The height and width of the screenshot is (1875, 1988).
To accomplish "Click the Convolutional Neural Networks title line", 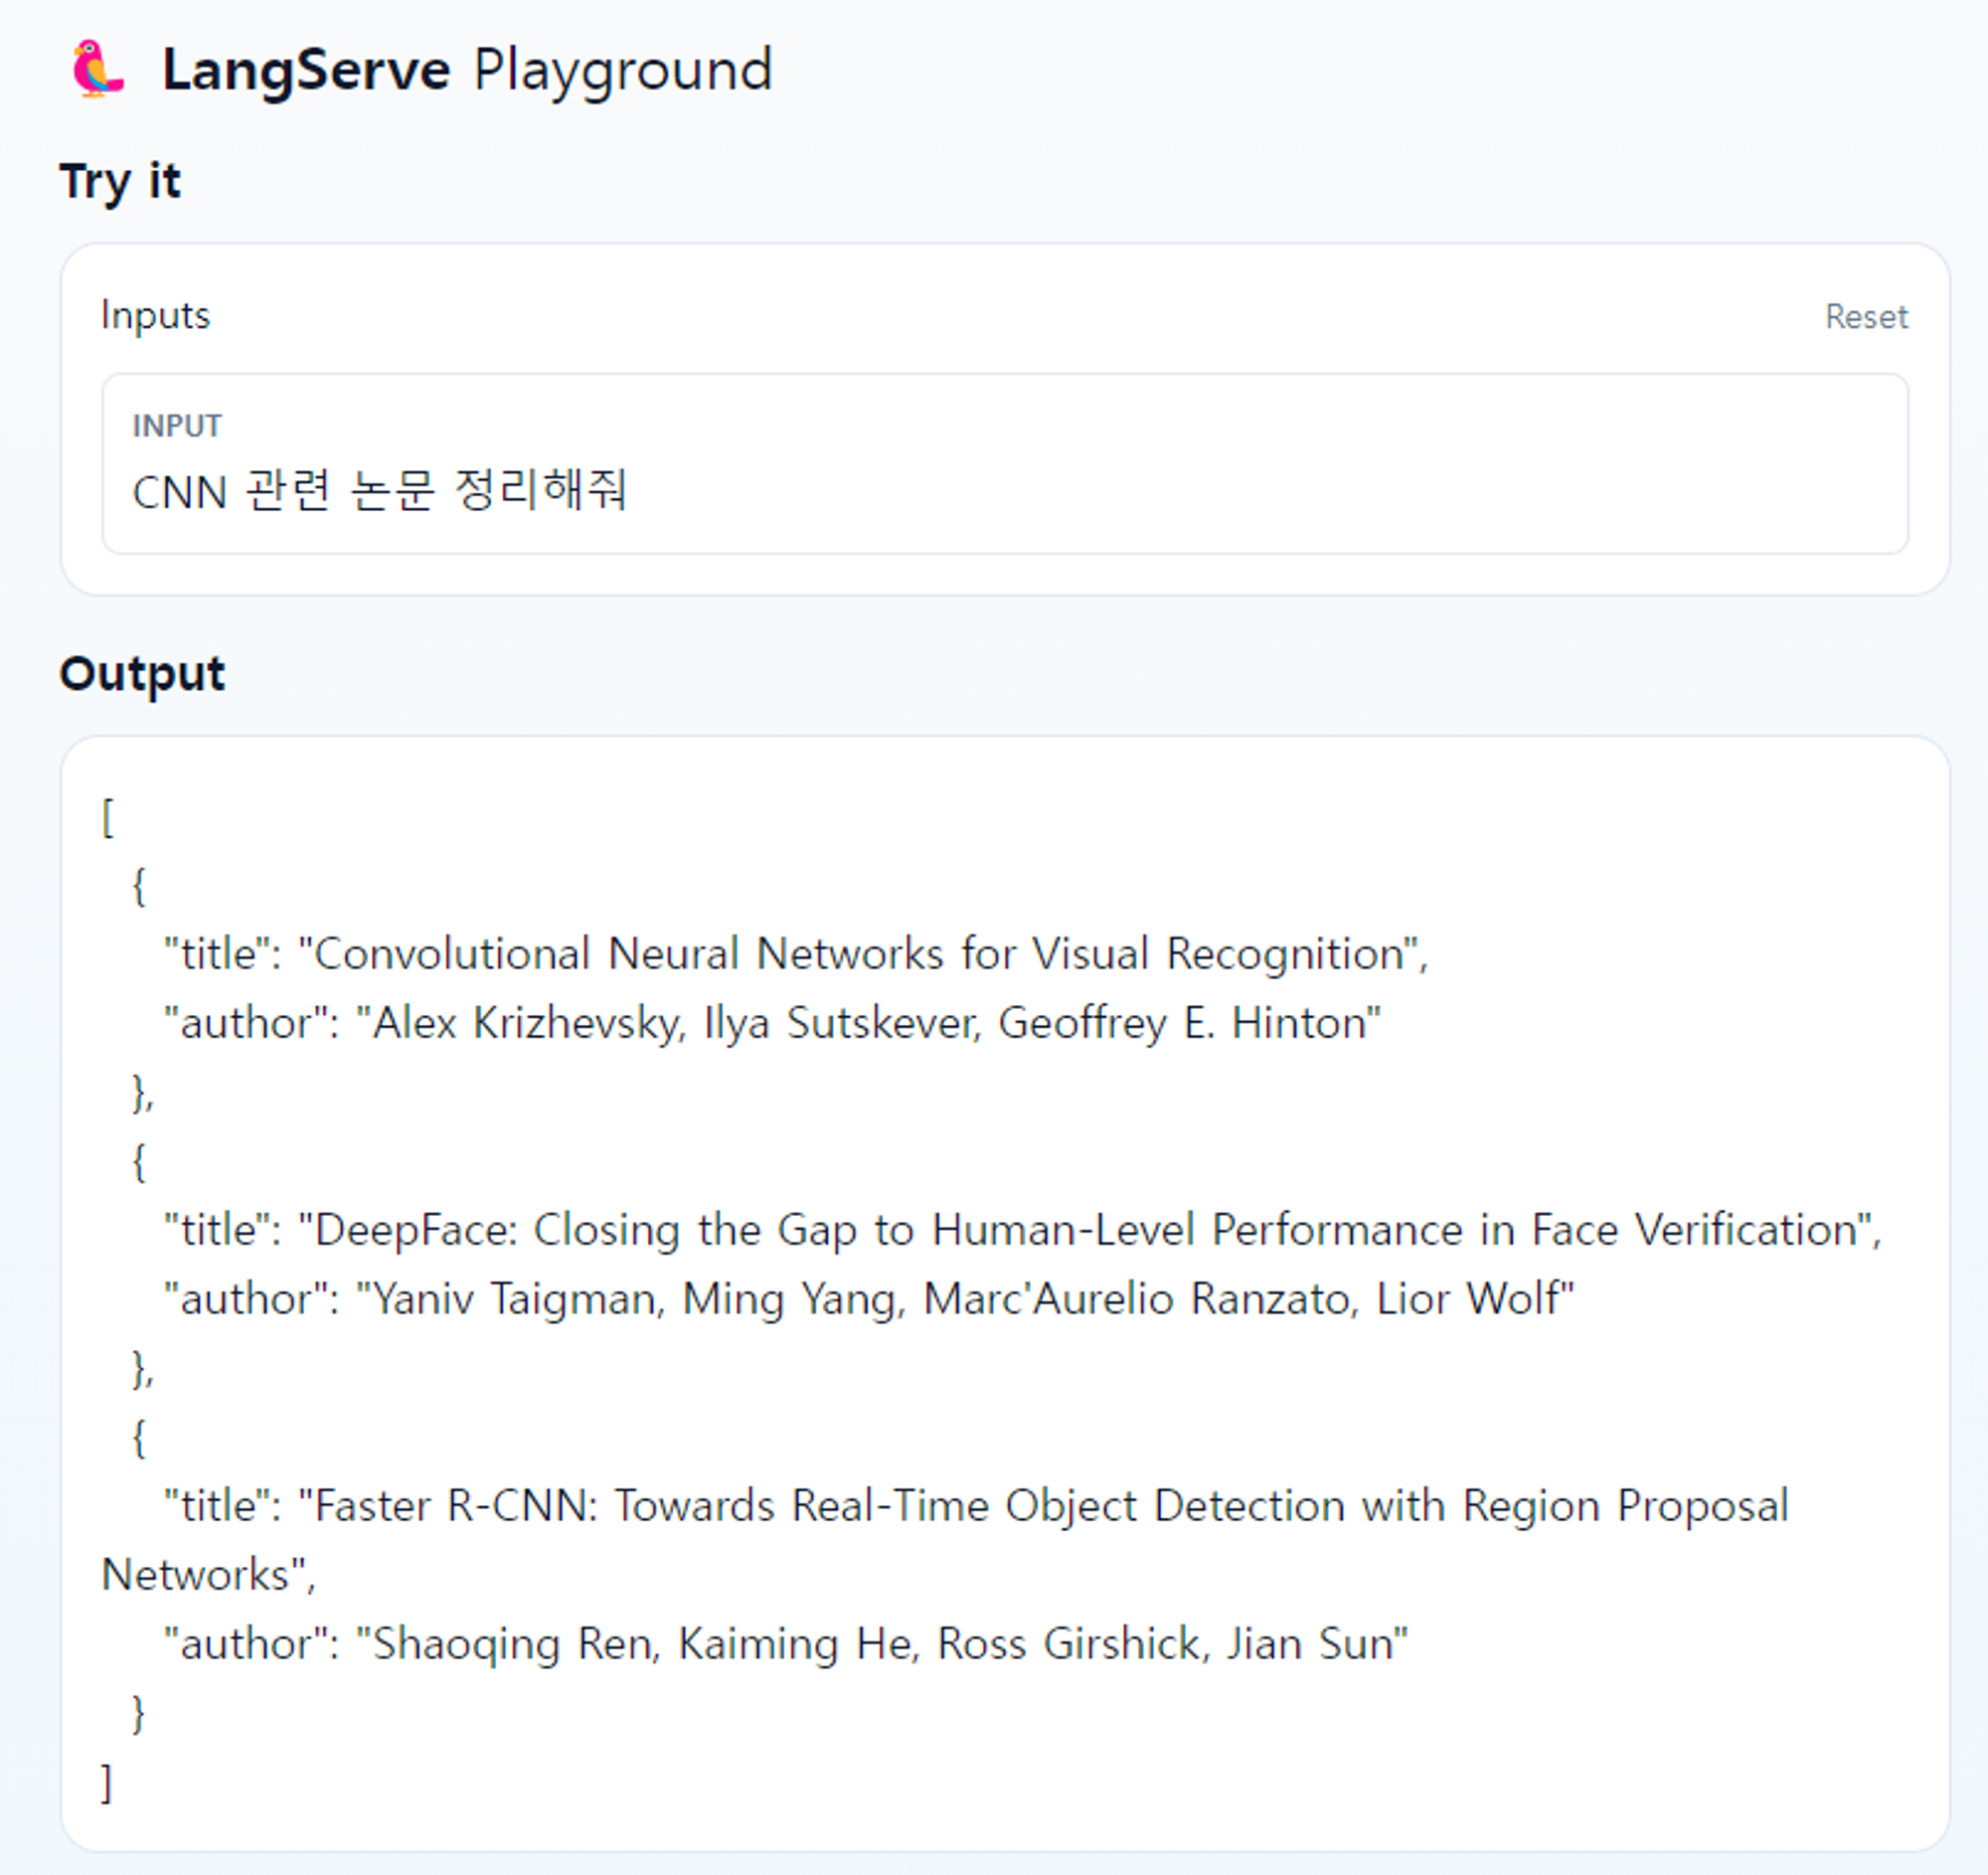I will pyautogui.click(x=795, y=953).
